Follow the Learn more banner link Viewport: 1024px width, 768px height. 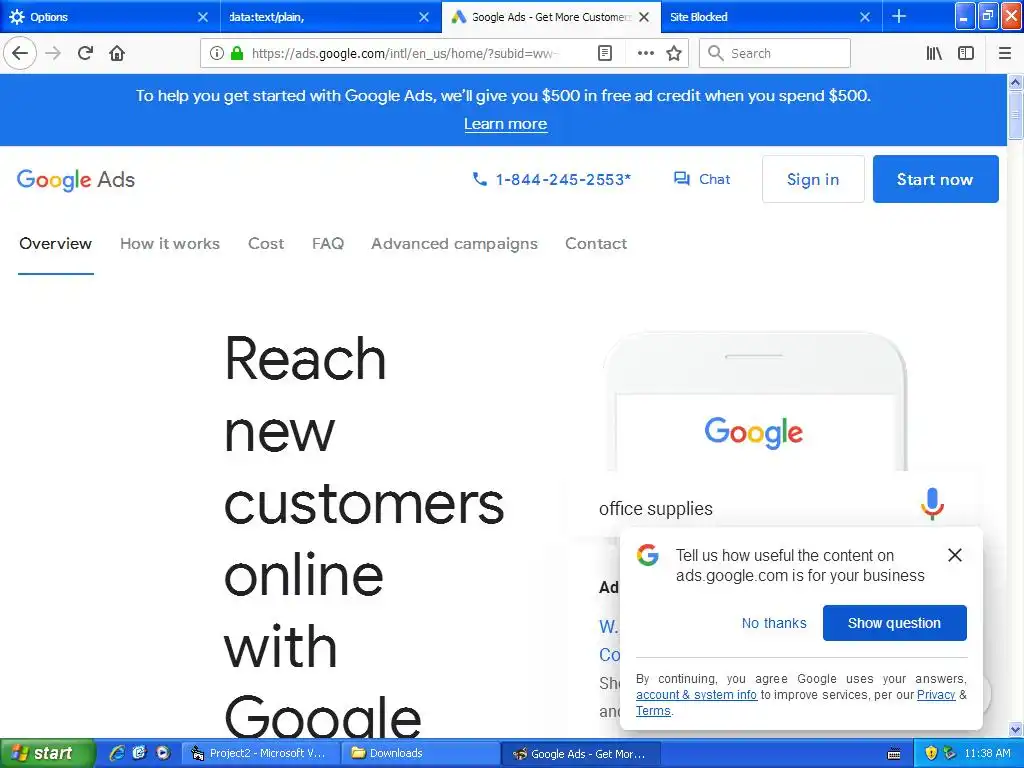tap(505, 124)
